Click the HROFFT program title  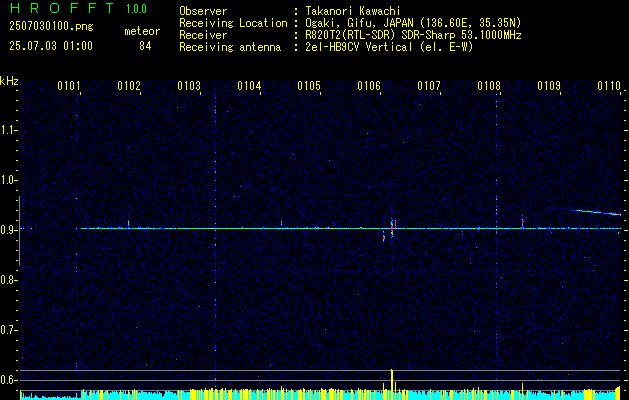pyautogui.click(x=62, y=8)
